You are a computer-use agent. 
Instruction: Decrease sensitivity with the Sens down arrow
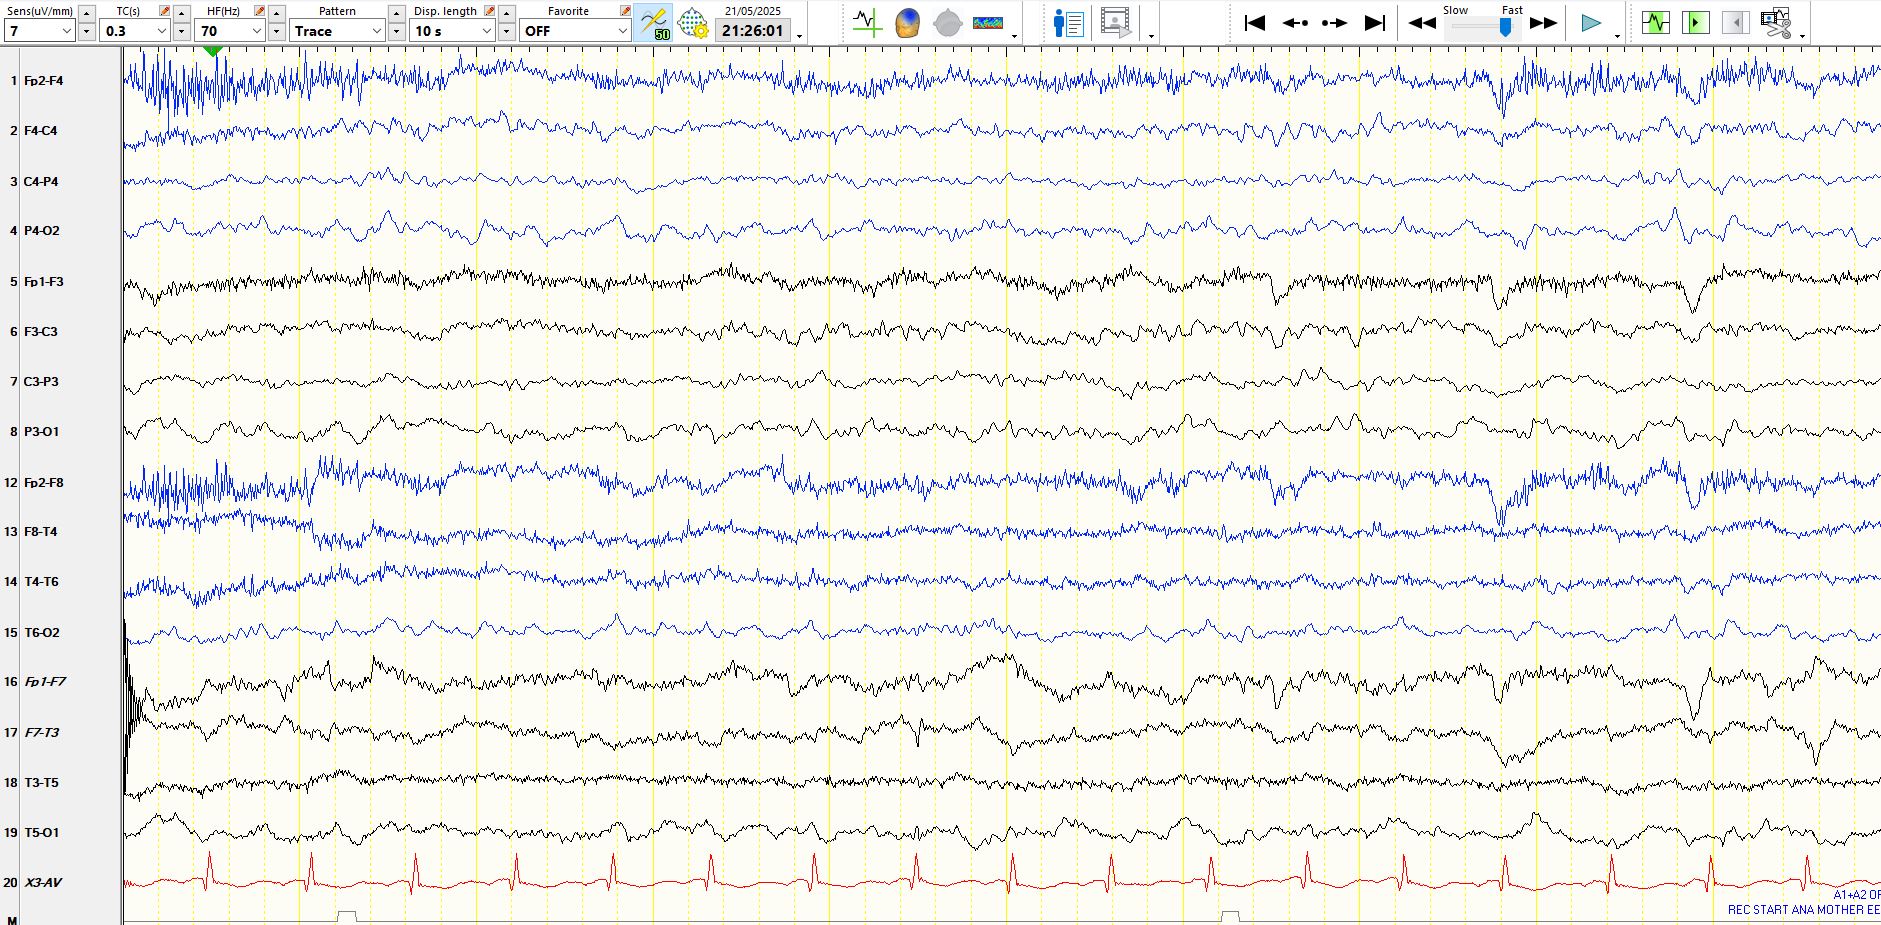click(x=87, y=31)
